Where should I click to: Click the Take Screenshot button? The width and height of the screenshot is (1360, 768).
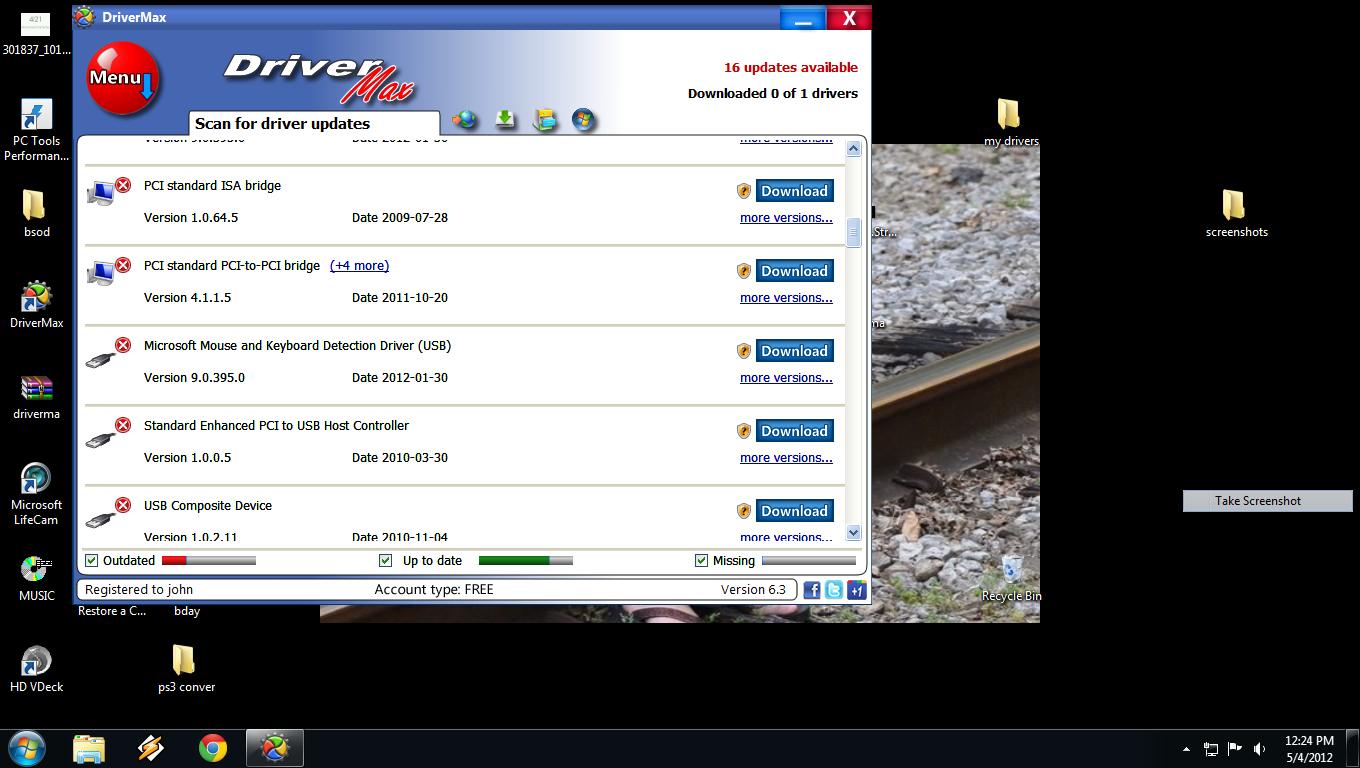(x=1268, y=501)
